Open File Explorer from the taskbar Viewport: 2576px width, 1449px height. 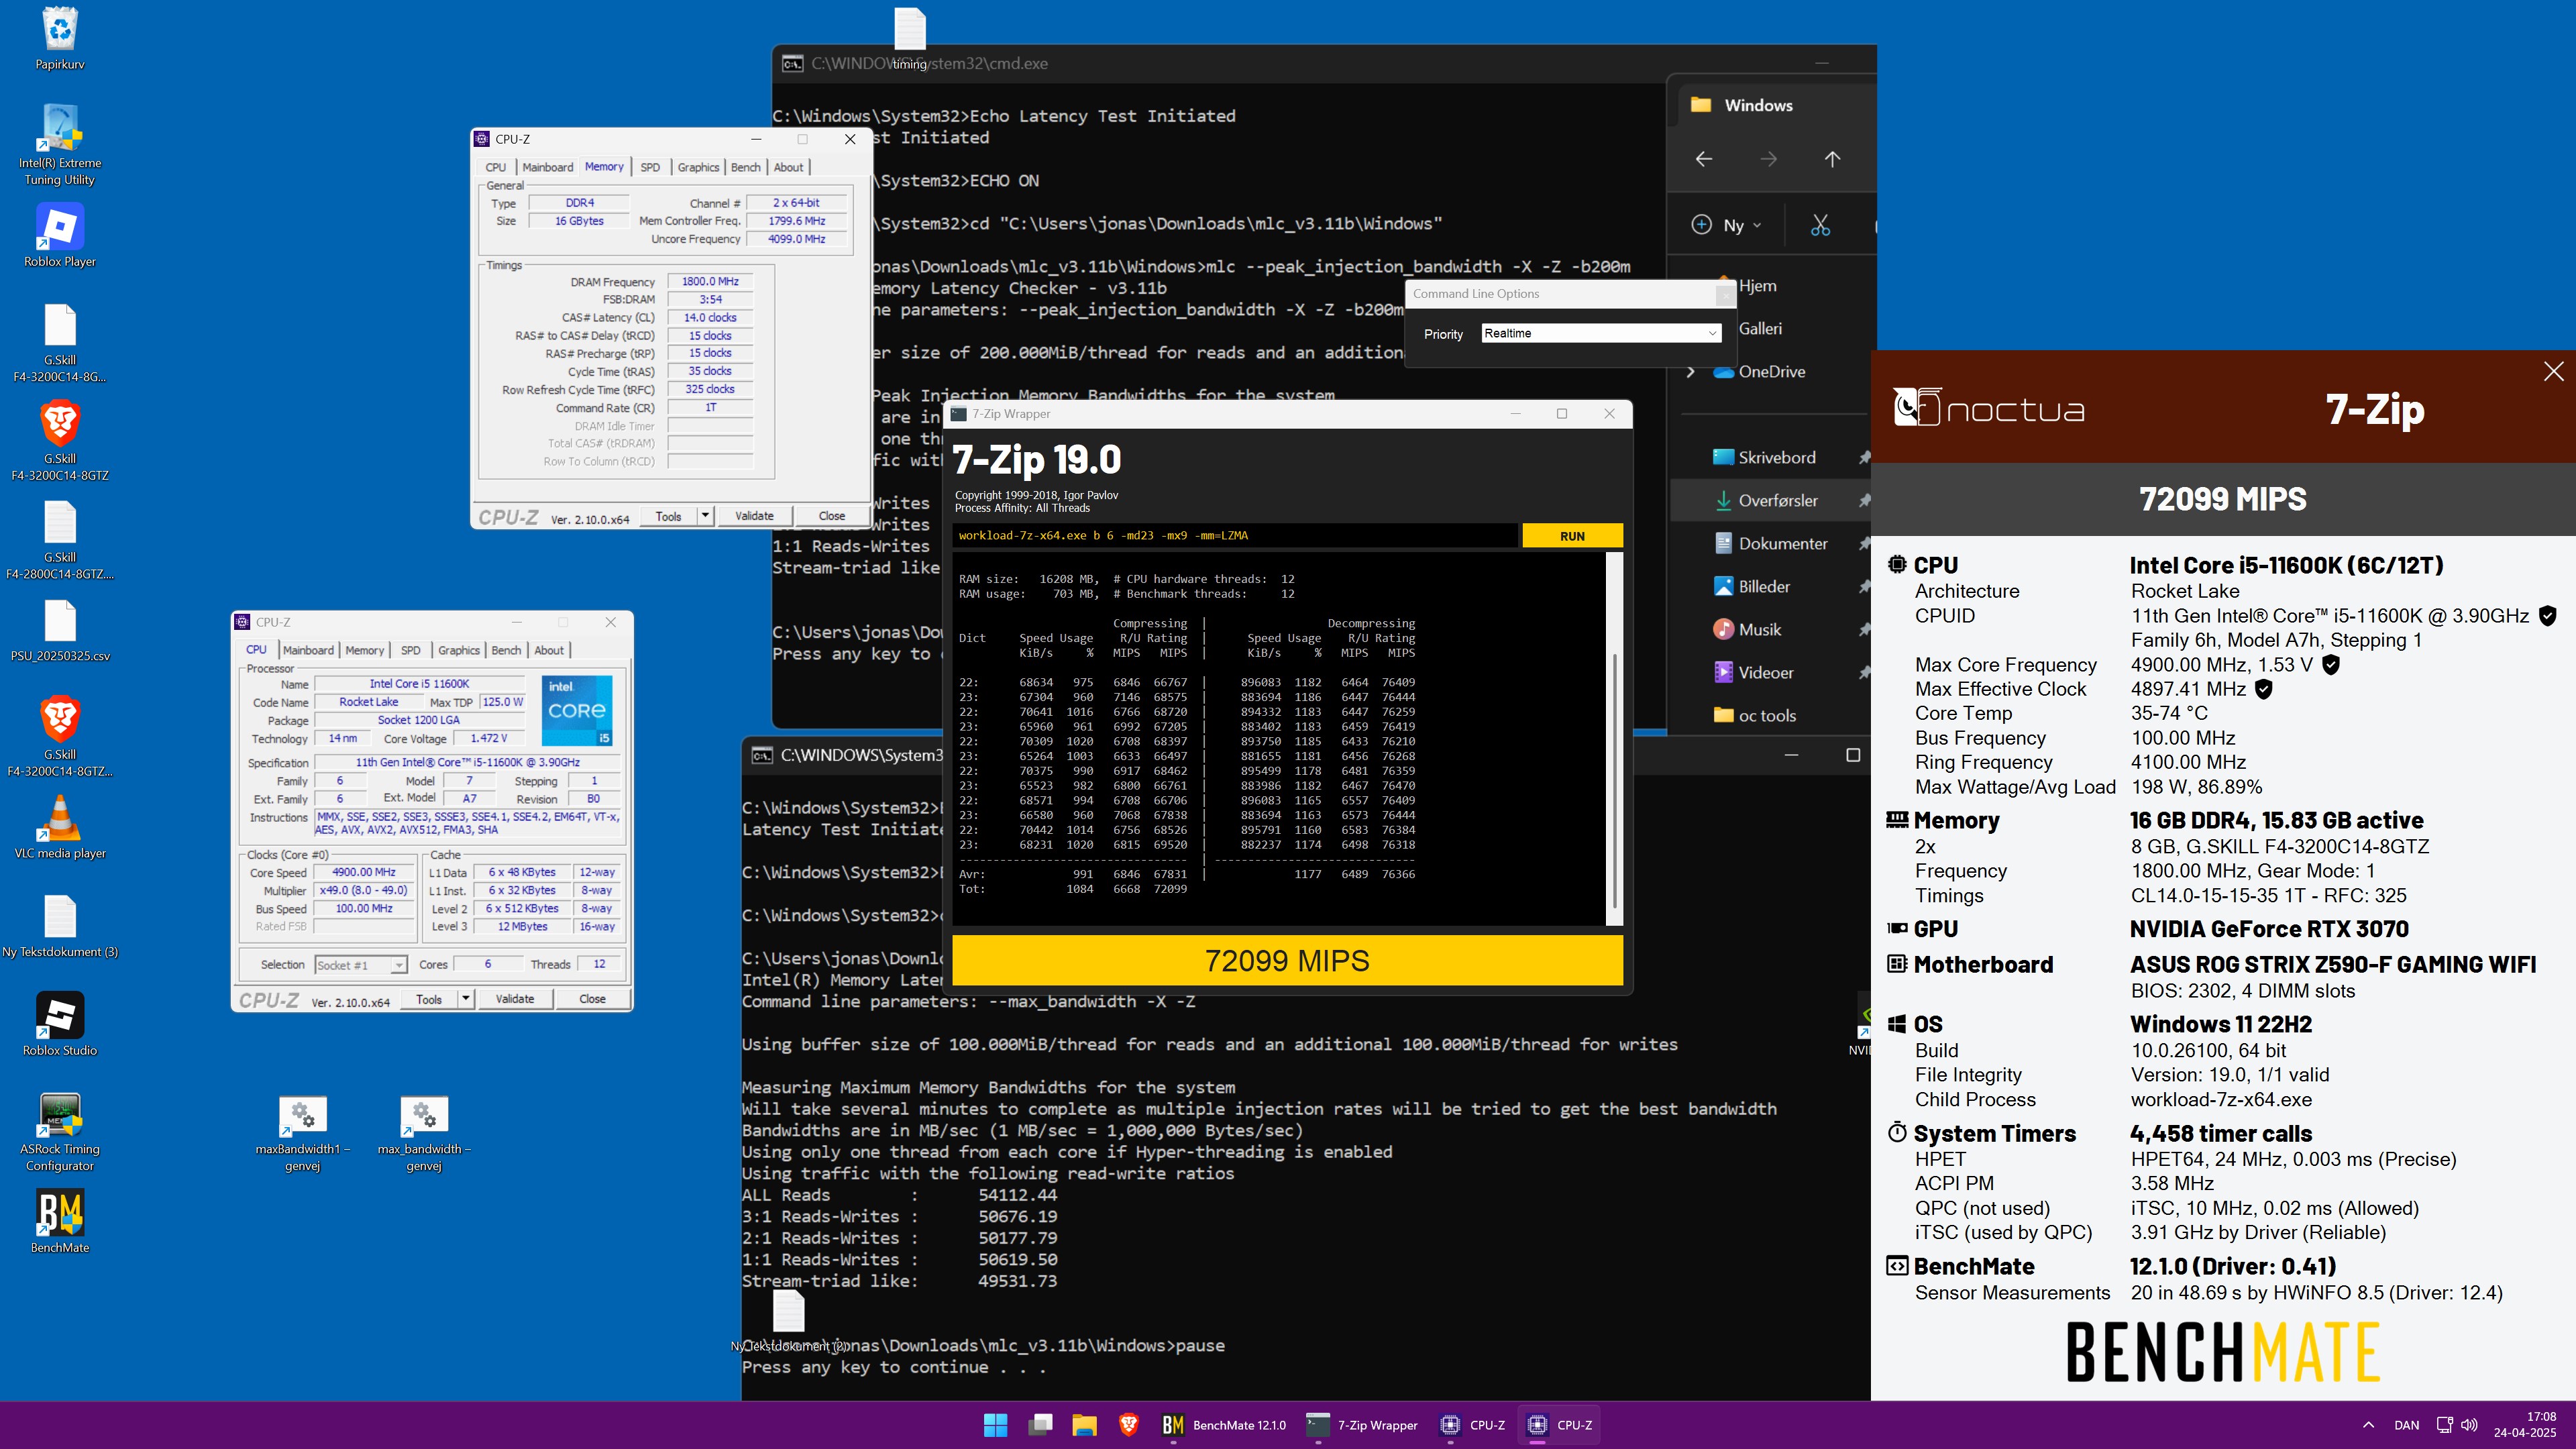coord(1084,1425)
